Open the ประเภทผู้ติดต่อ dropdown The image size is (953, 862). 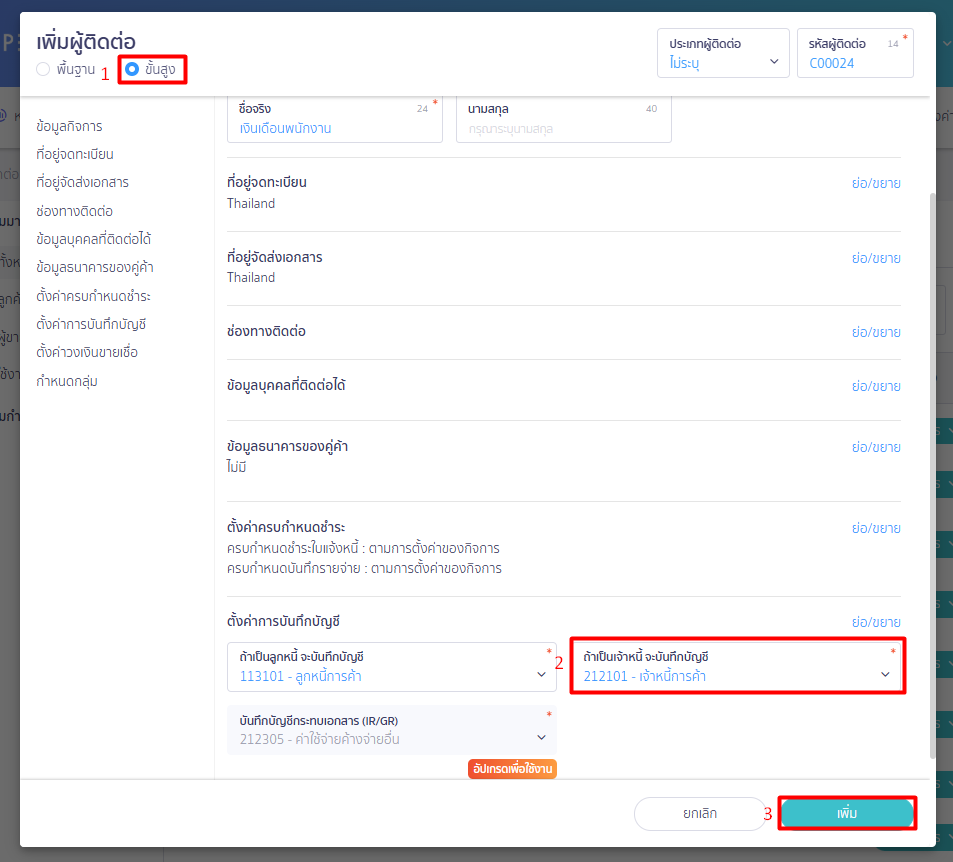click(721, 53)
